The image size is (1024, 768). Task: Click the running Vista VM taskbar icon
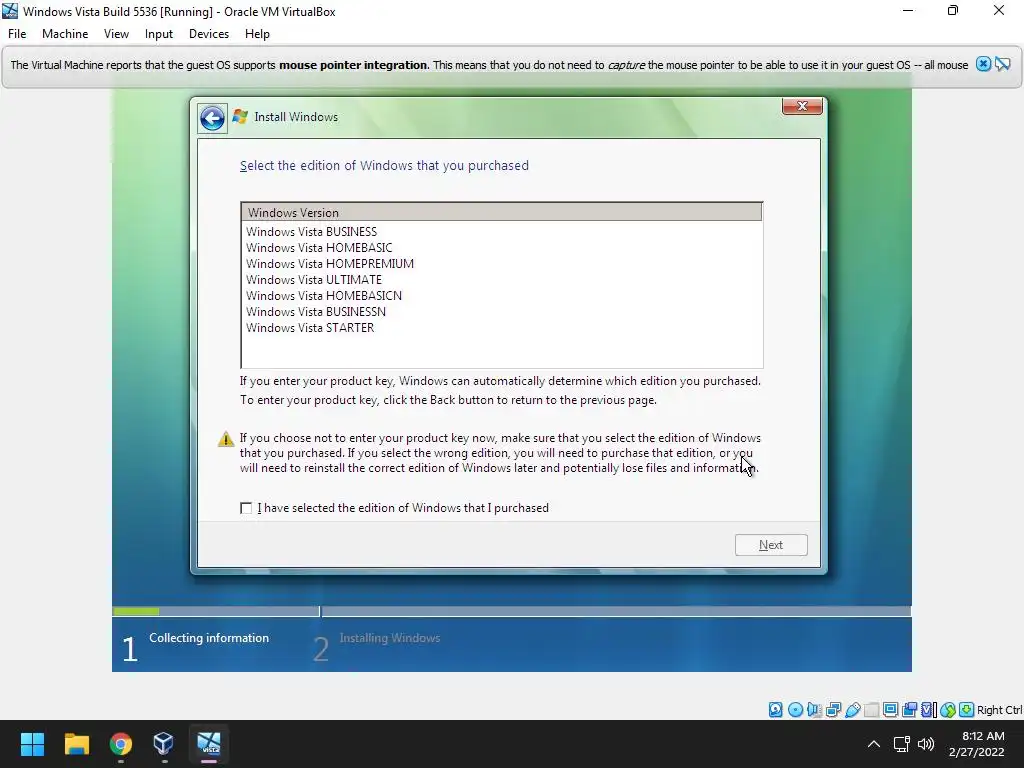point(209,744)
